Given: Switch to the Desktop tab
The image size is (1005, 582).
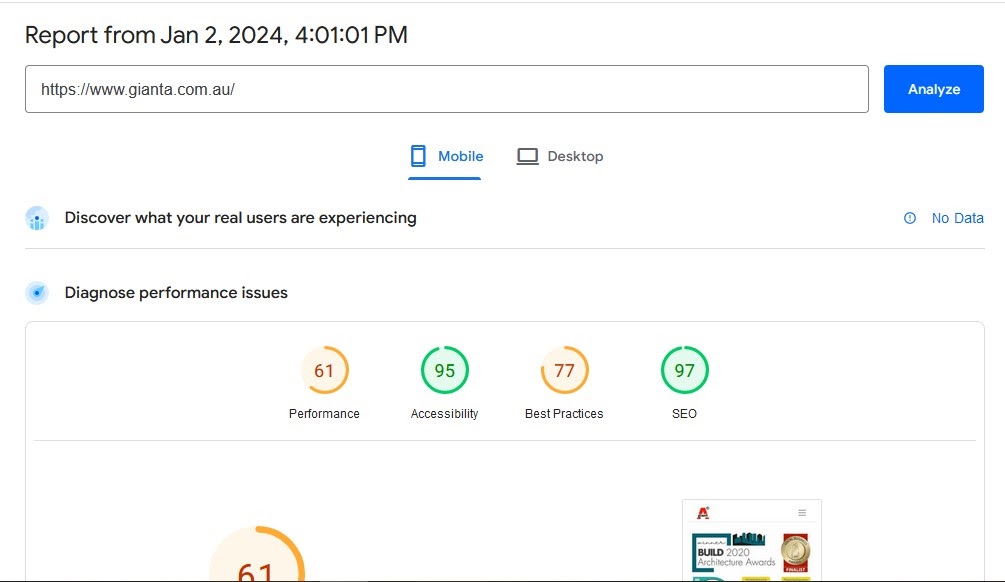Looking at the screenshot, I should pos(560,157).
